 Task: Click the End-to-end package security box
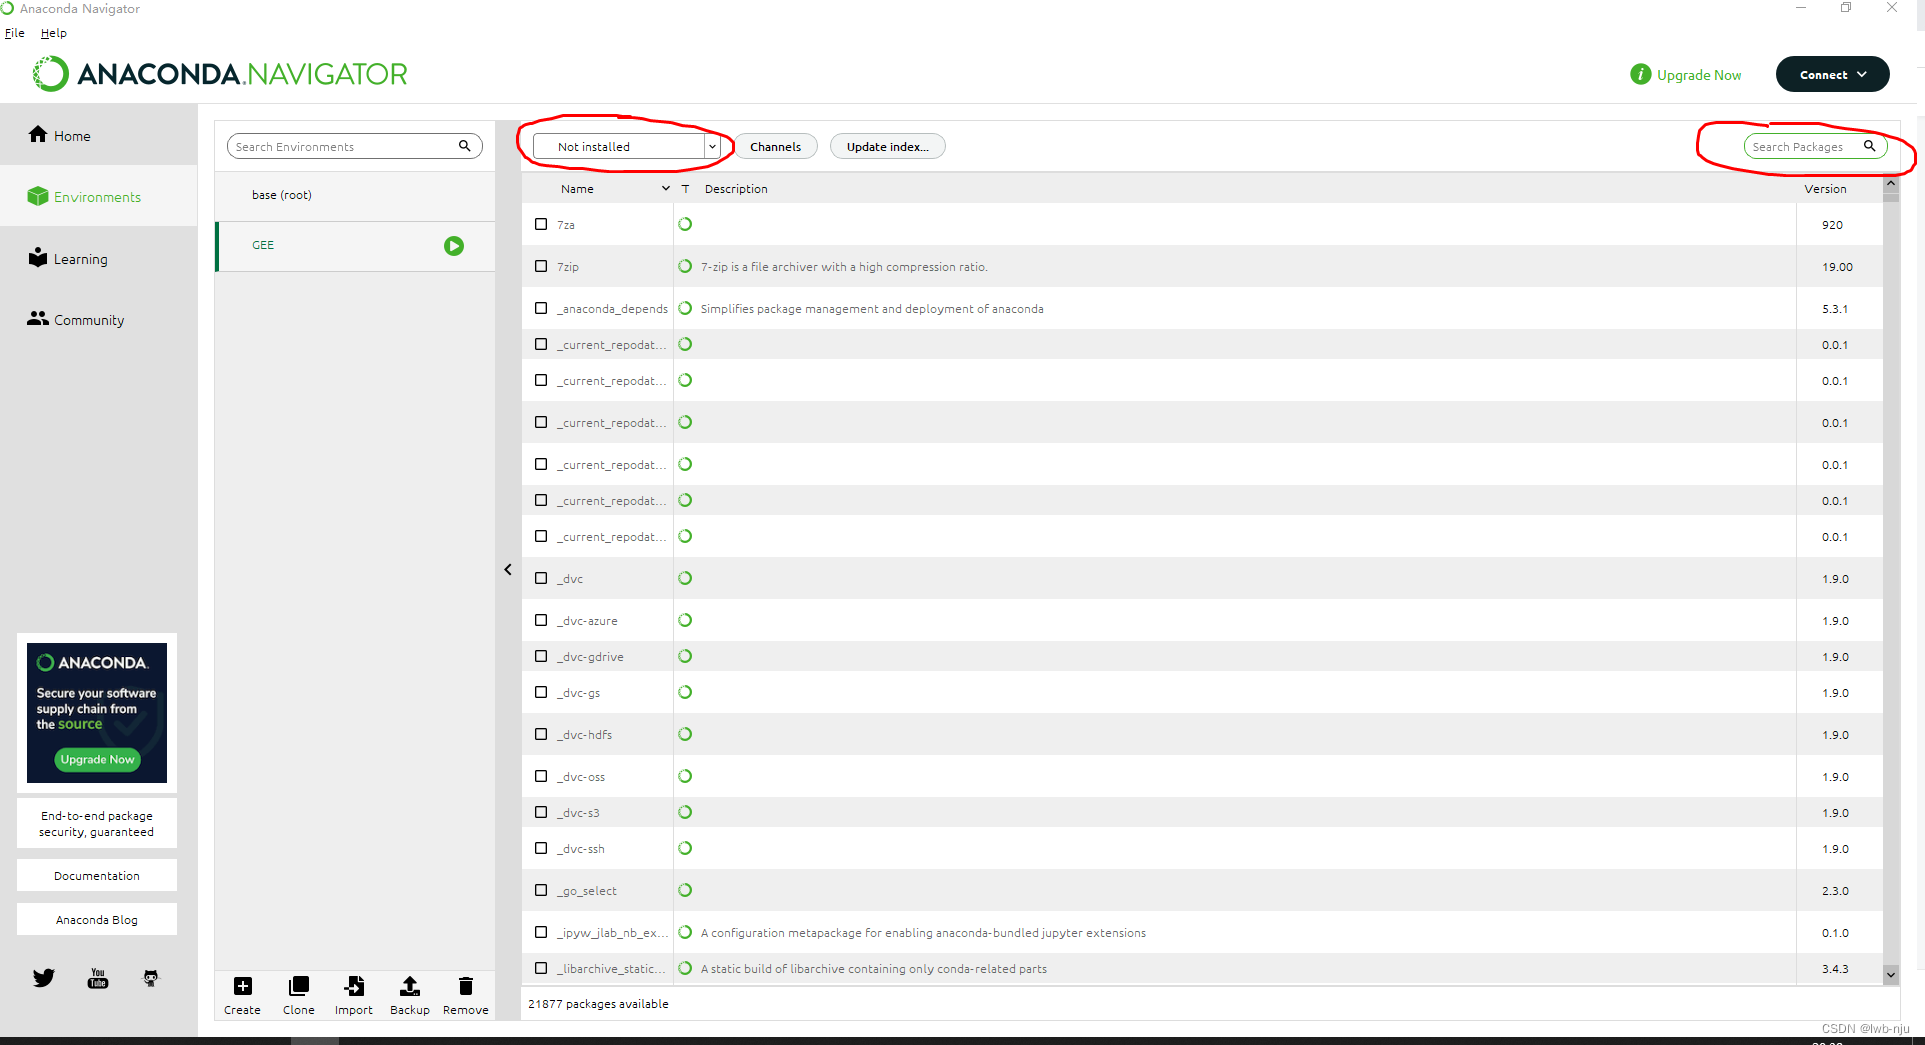pyautogui.click(x=97, y=823)
